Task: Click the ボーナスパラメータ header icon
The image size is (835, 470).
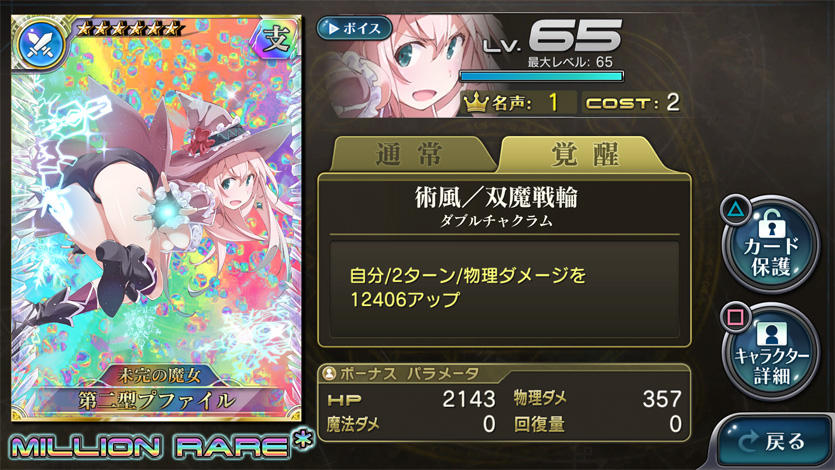Action: 329,374
